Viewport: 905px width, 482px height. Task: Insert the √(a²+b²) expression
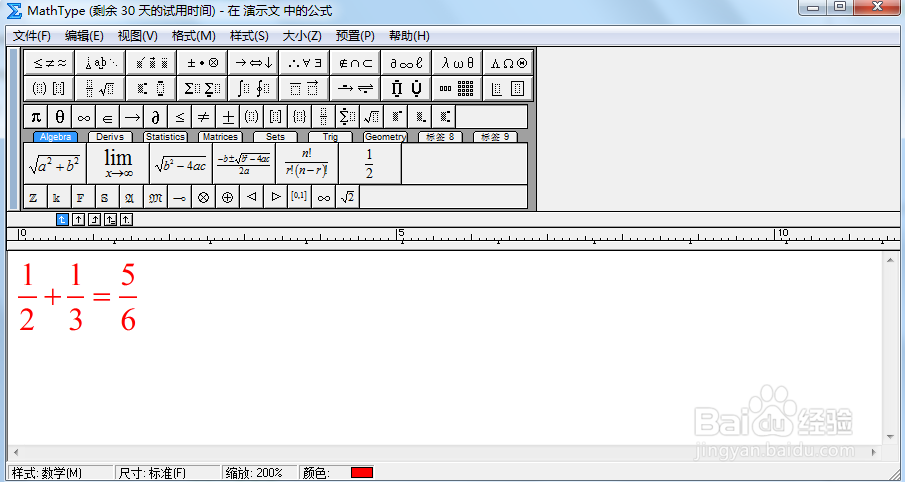click(x=55, y=163)
